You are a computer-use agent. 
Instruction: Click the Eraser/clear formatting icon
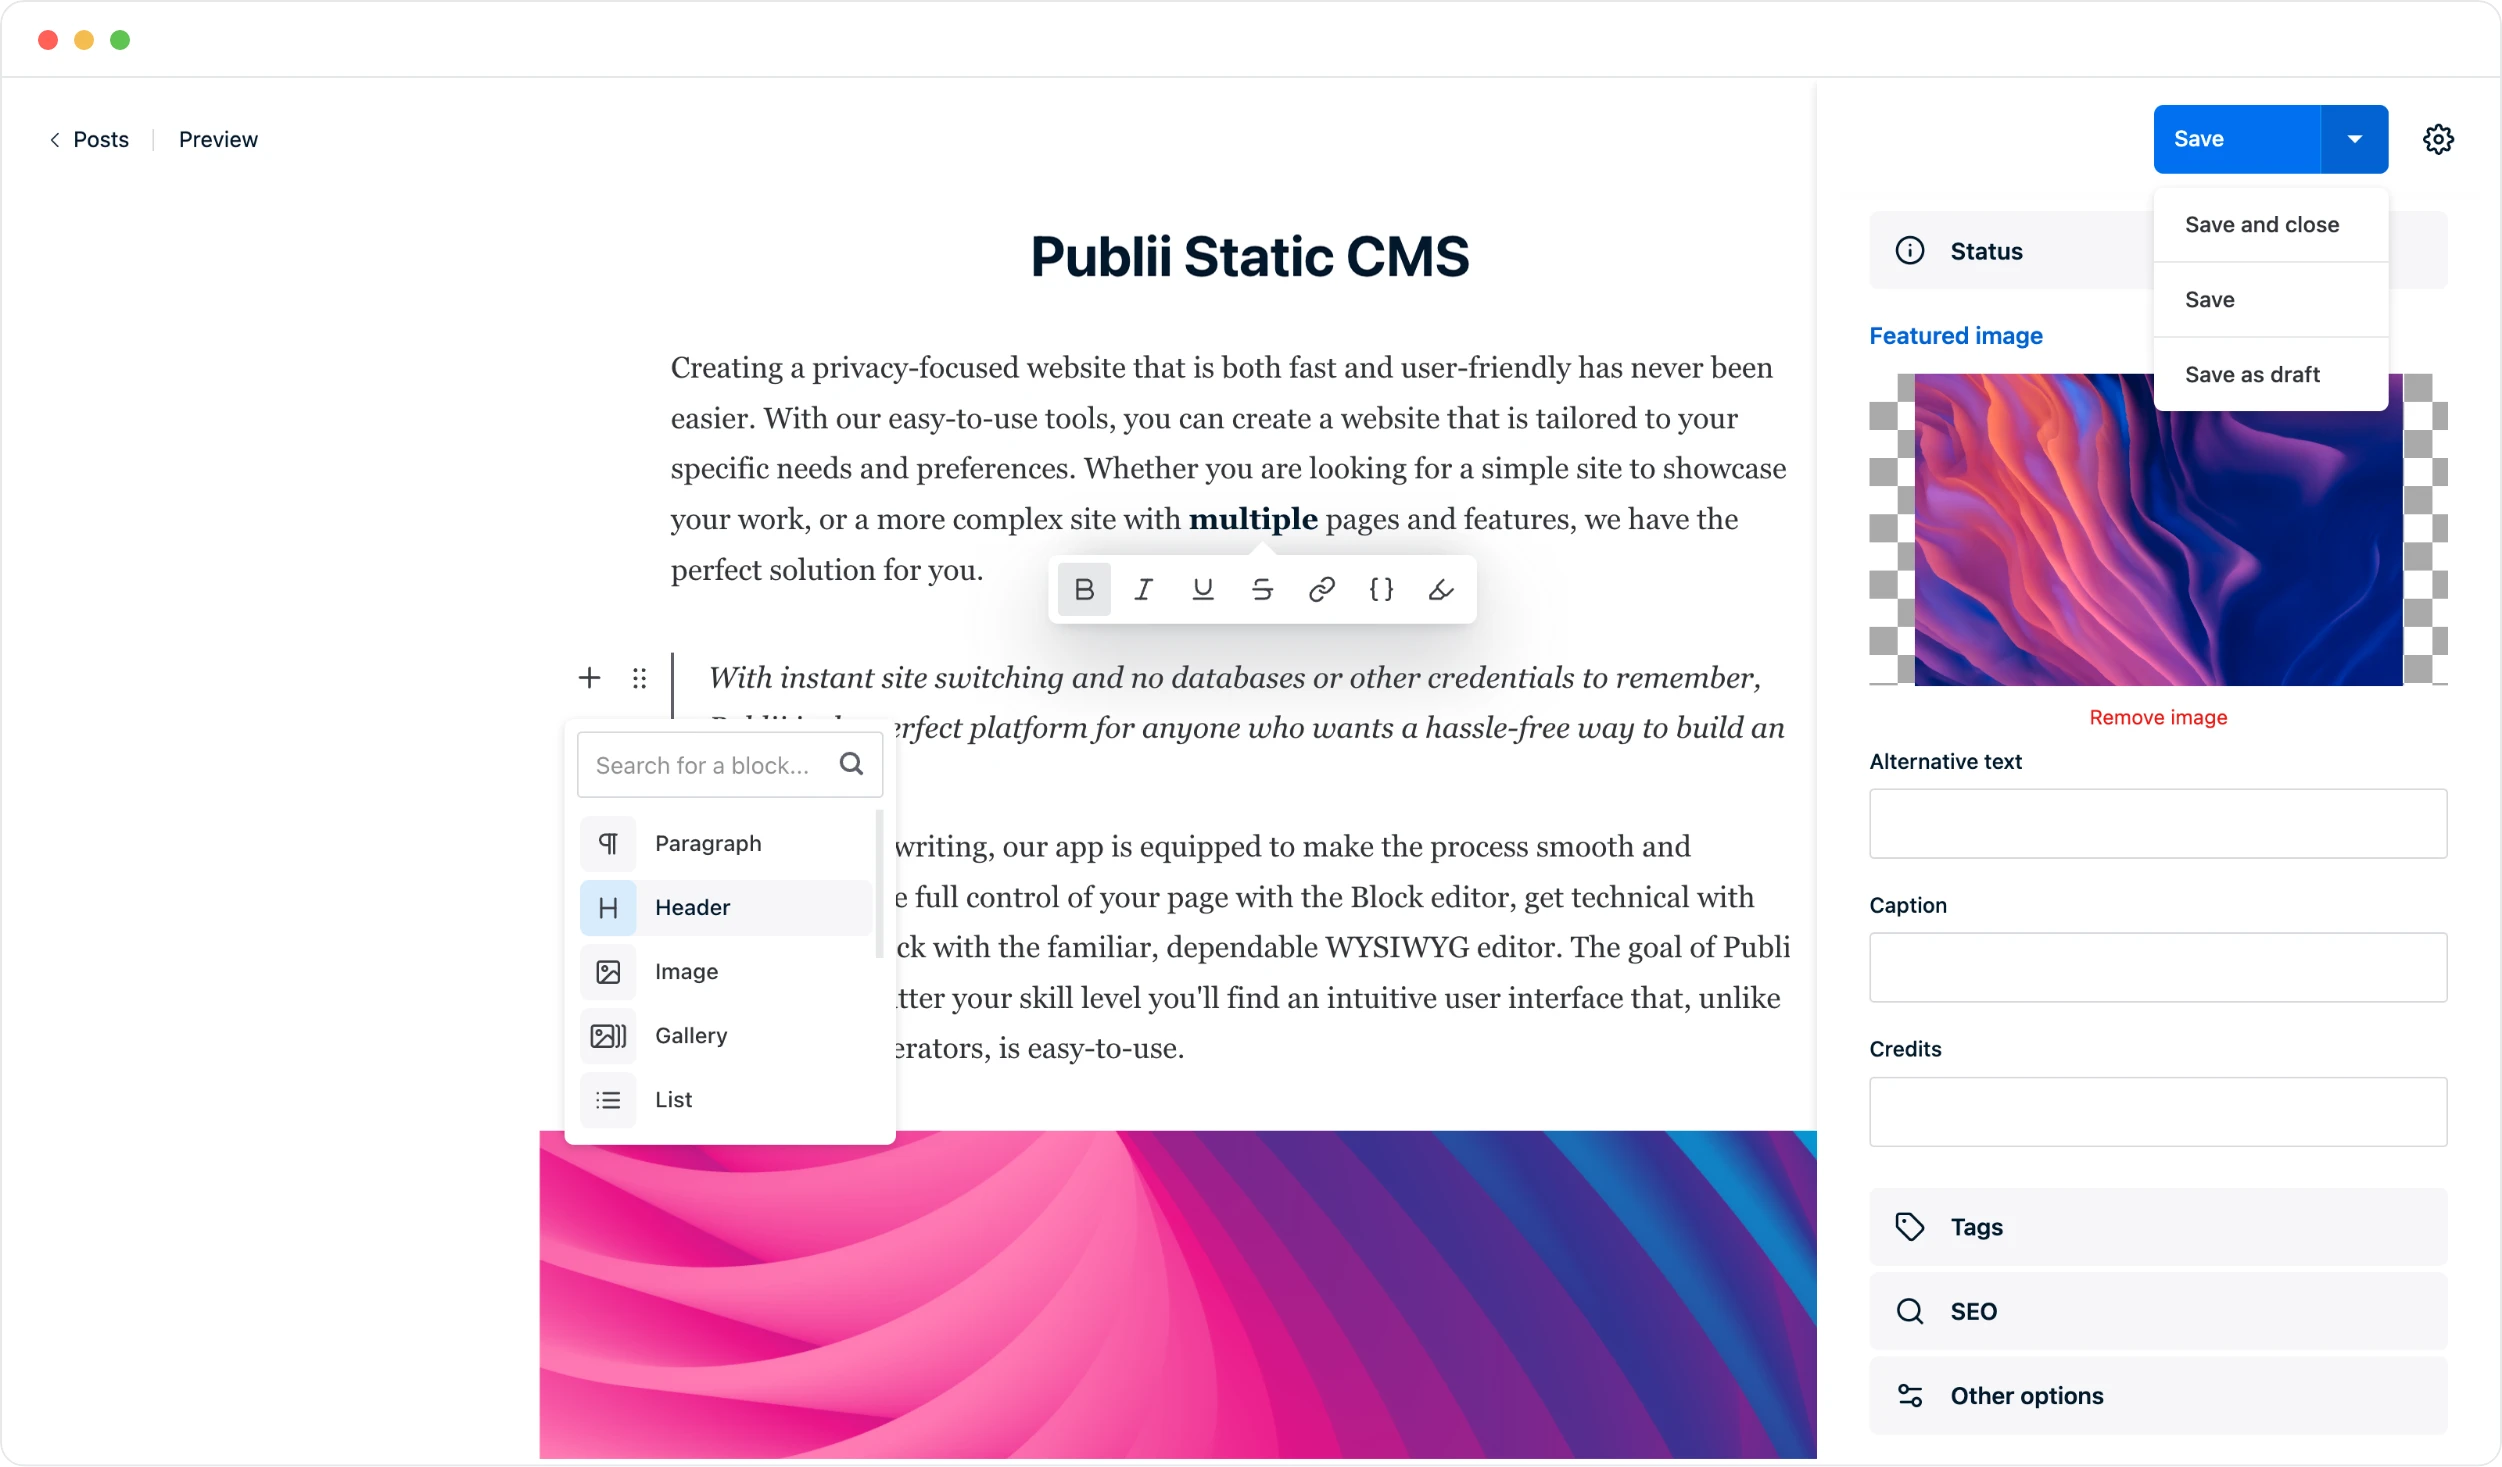pos(1440,590)
